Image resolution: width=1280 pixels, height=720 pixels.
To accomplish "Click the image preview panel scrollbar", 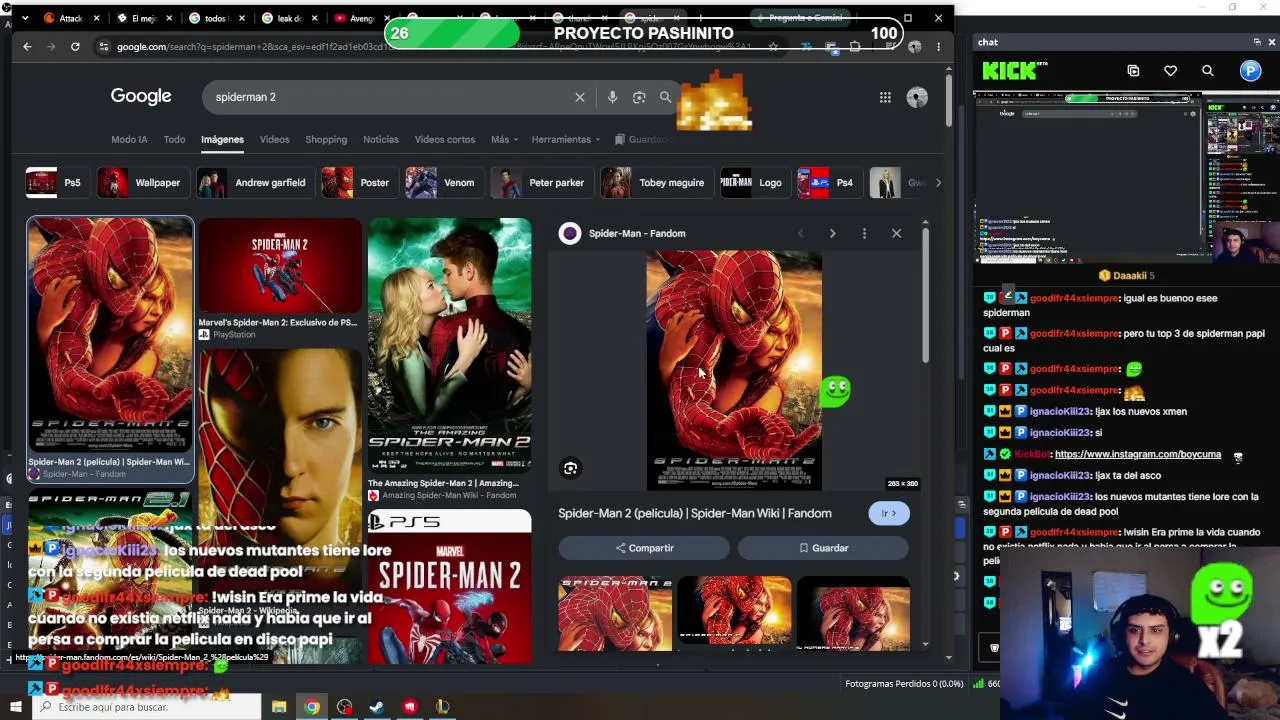I will click(926, 295).
